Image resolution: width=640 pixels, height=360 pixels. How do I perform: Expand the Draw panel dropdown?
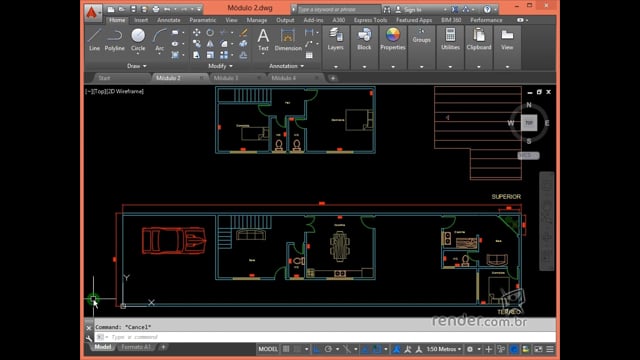[x=137, y=66]
